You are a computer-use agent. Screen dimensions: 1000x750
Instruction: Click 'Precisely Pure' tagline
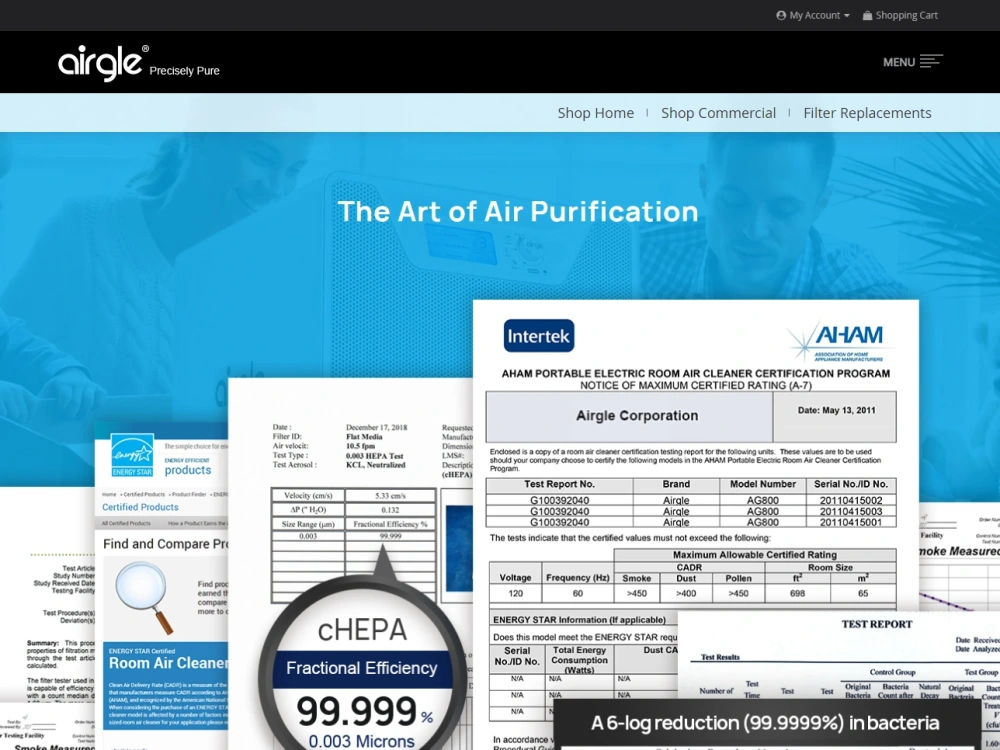click(x=184, y=71)
